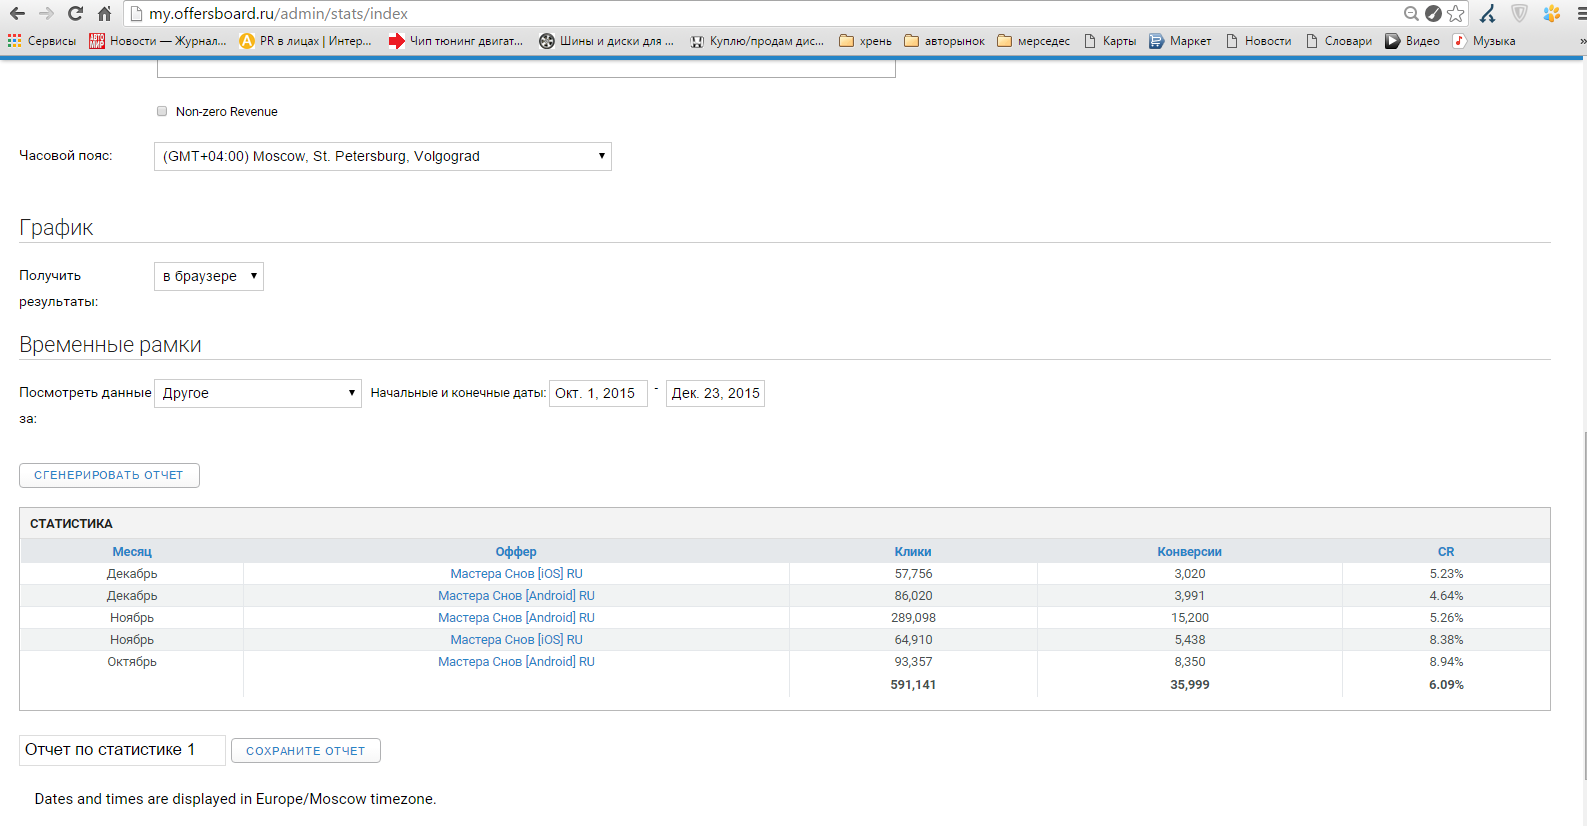Screen dimensions: 1587x826
Task: Click the shield extension icon
Action: point(1519,14)
